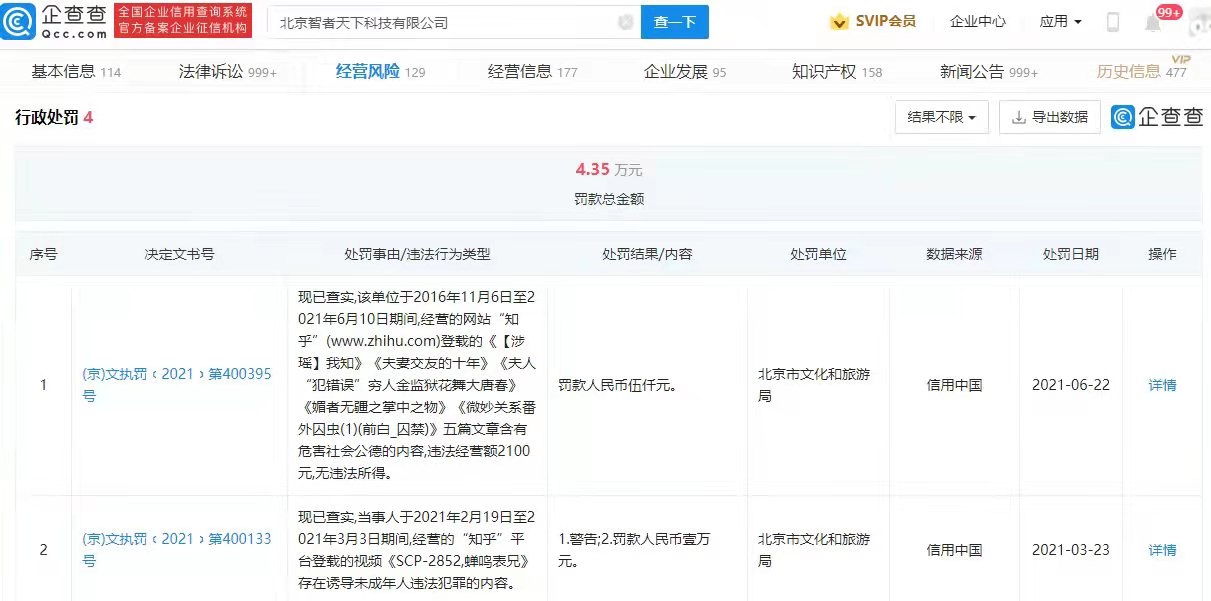Click the 处罚事由/违法行为类型 column header

coord(417,254)
